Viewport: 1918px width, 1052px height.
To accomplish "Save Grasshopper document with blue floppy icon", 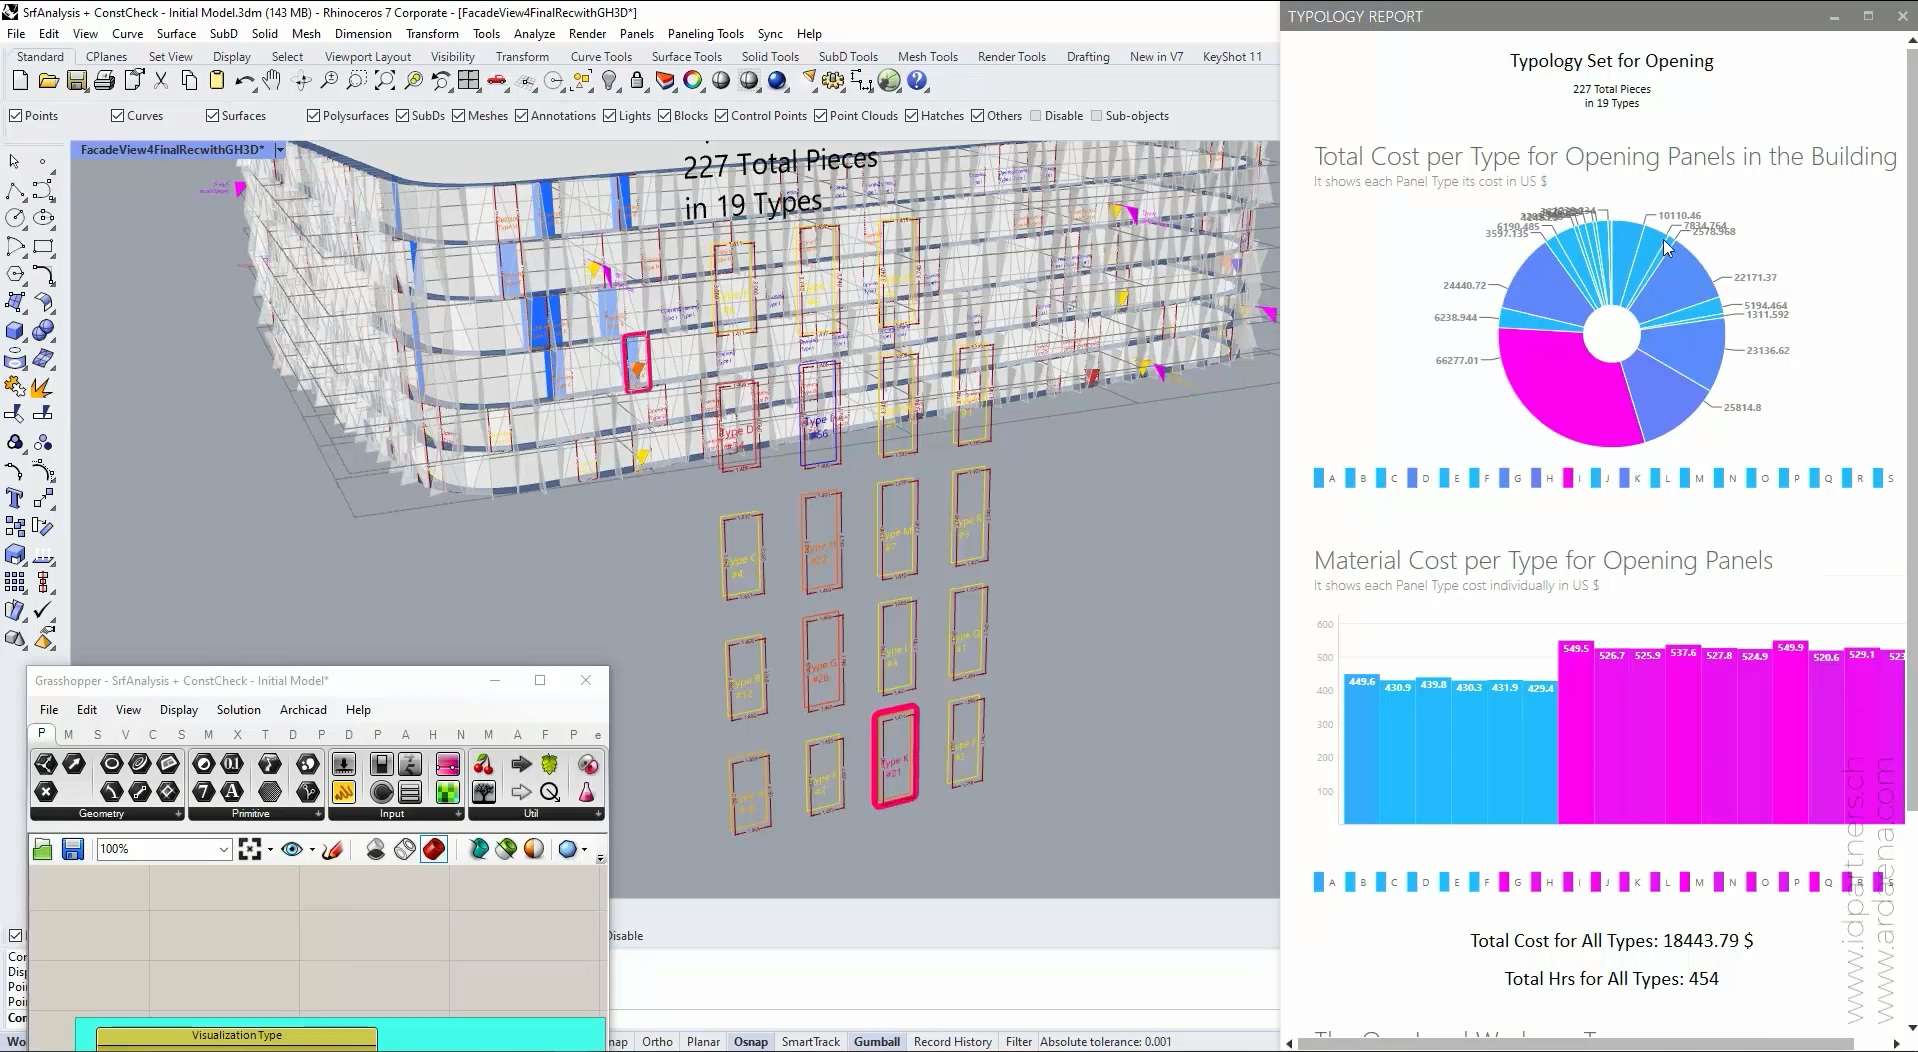I will coord(72,849).
